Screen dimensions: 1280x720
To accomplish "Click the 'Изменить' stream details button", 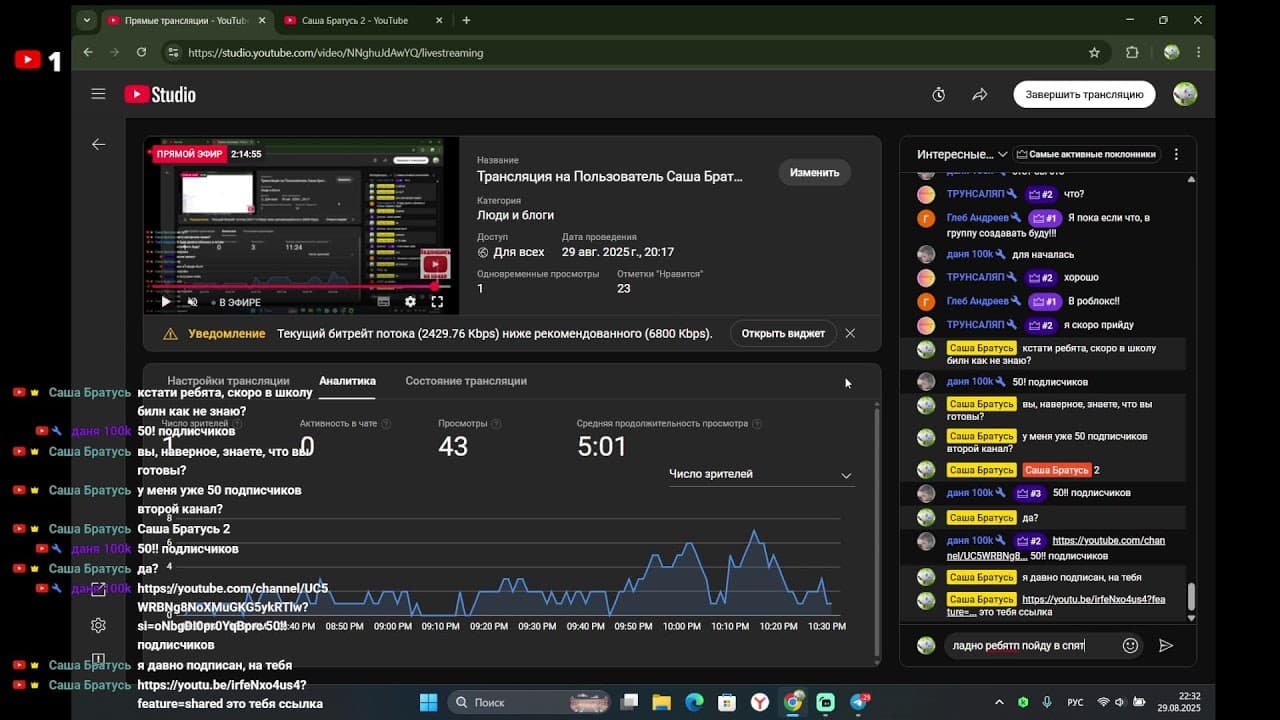I will click(814, 172).
